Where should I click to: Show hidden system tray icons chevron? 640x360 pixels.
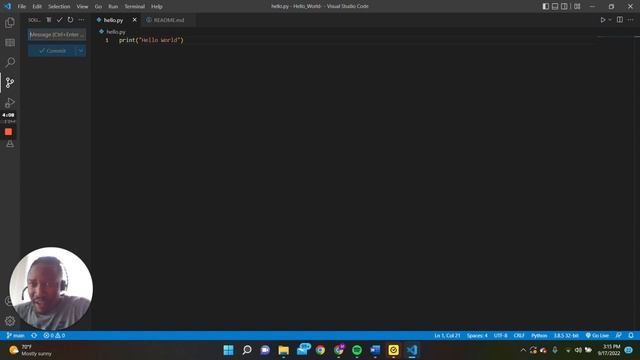tap(523, 350)
